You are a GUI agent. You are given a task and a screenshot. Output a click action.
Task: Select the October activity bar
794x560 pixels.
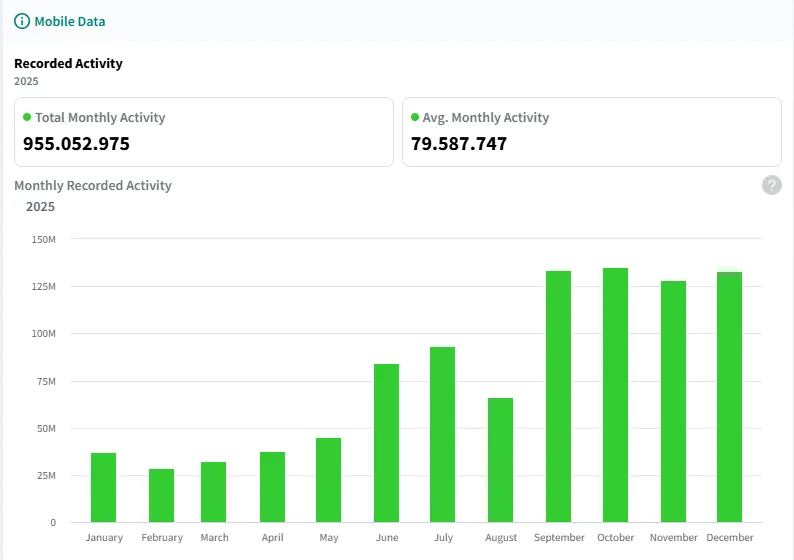pyautogui.click(x=615, y=394)
